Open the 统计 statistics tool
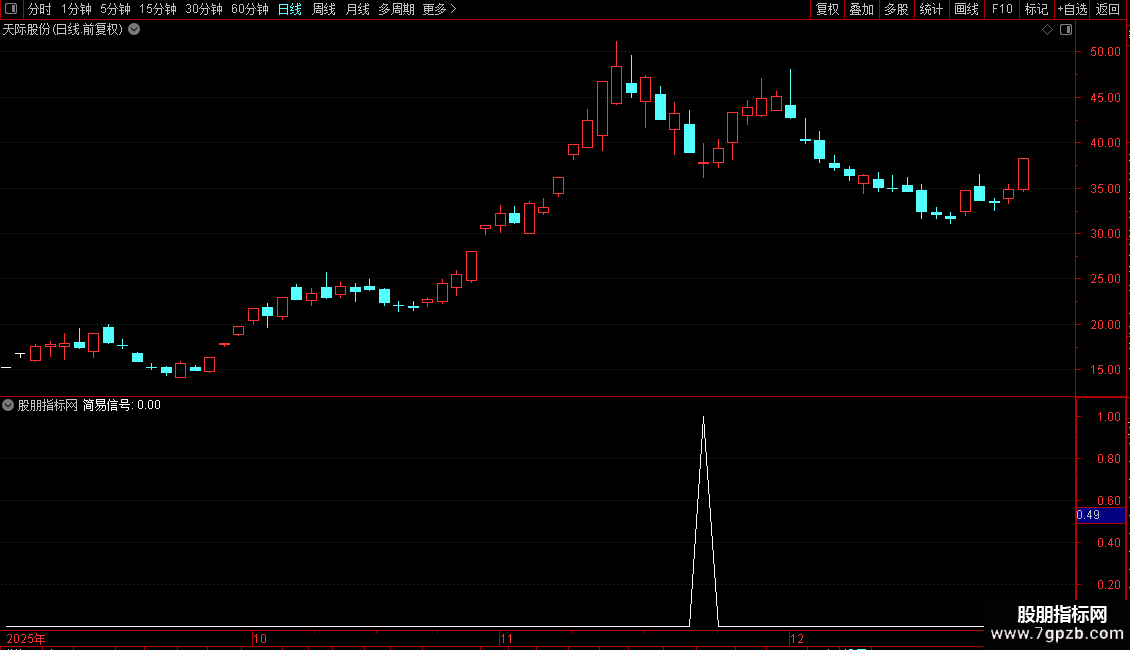 [x=931, y=9]
